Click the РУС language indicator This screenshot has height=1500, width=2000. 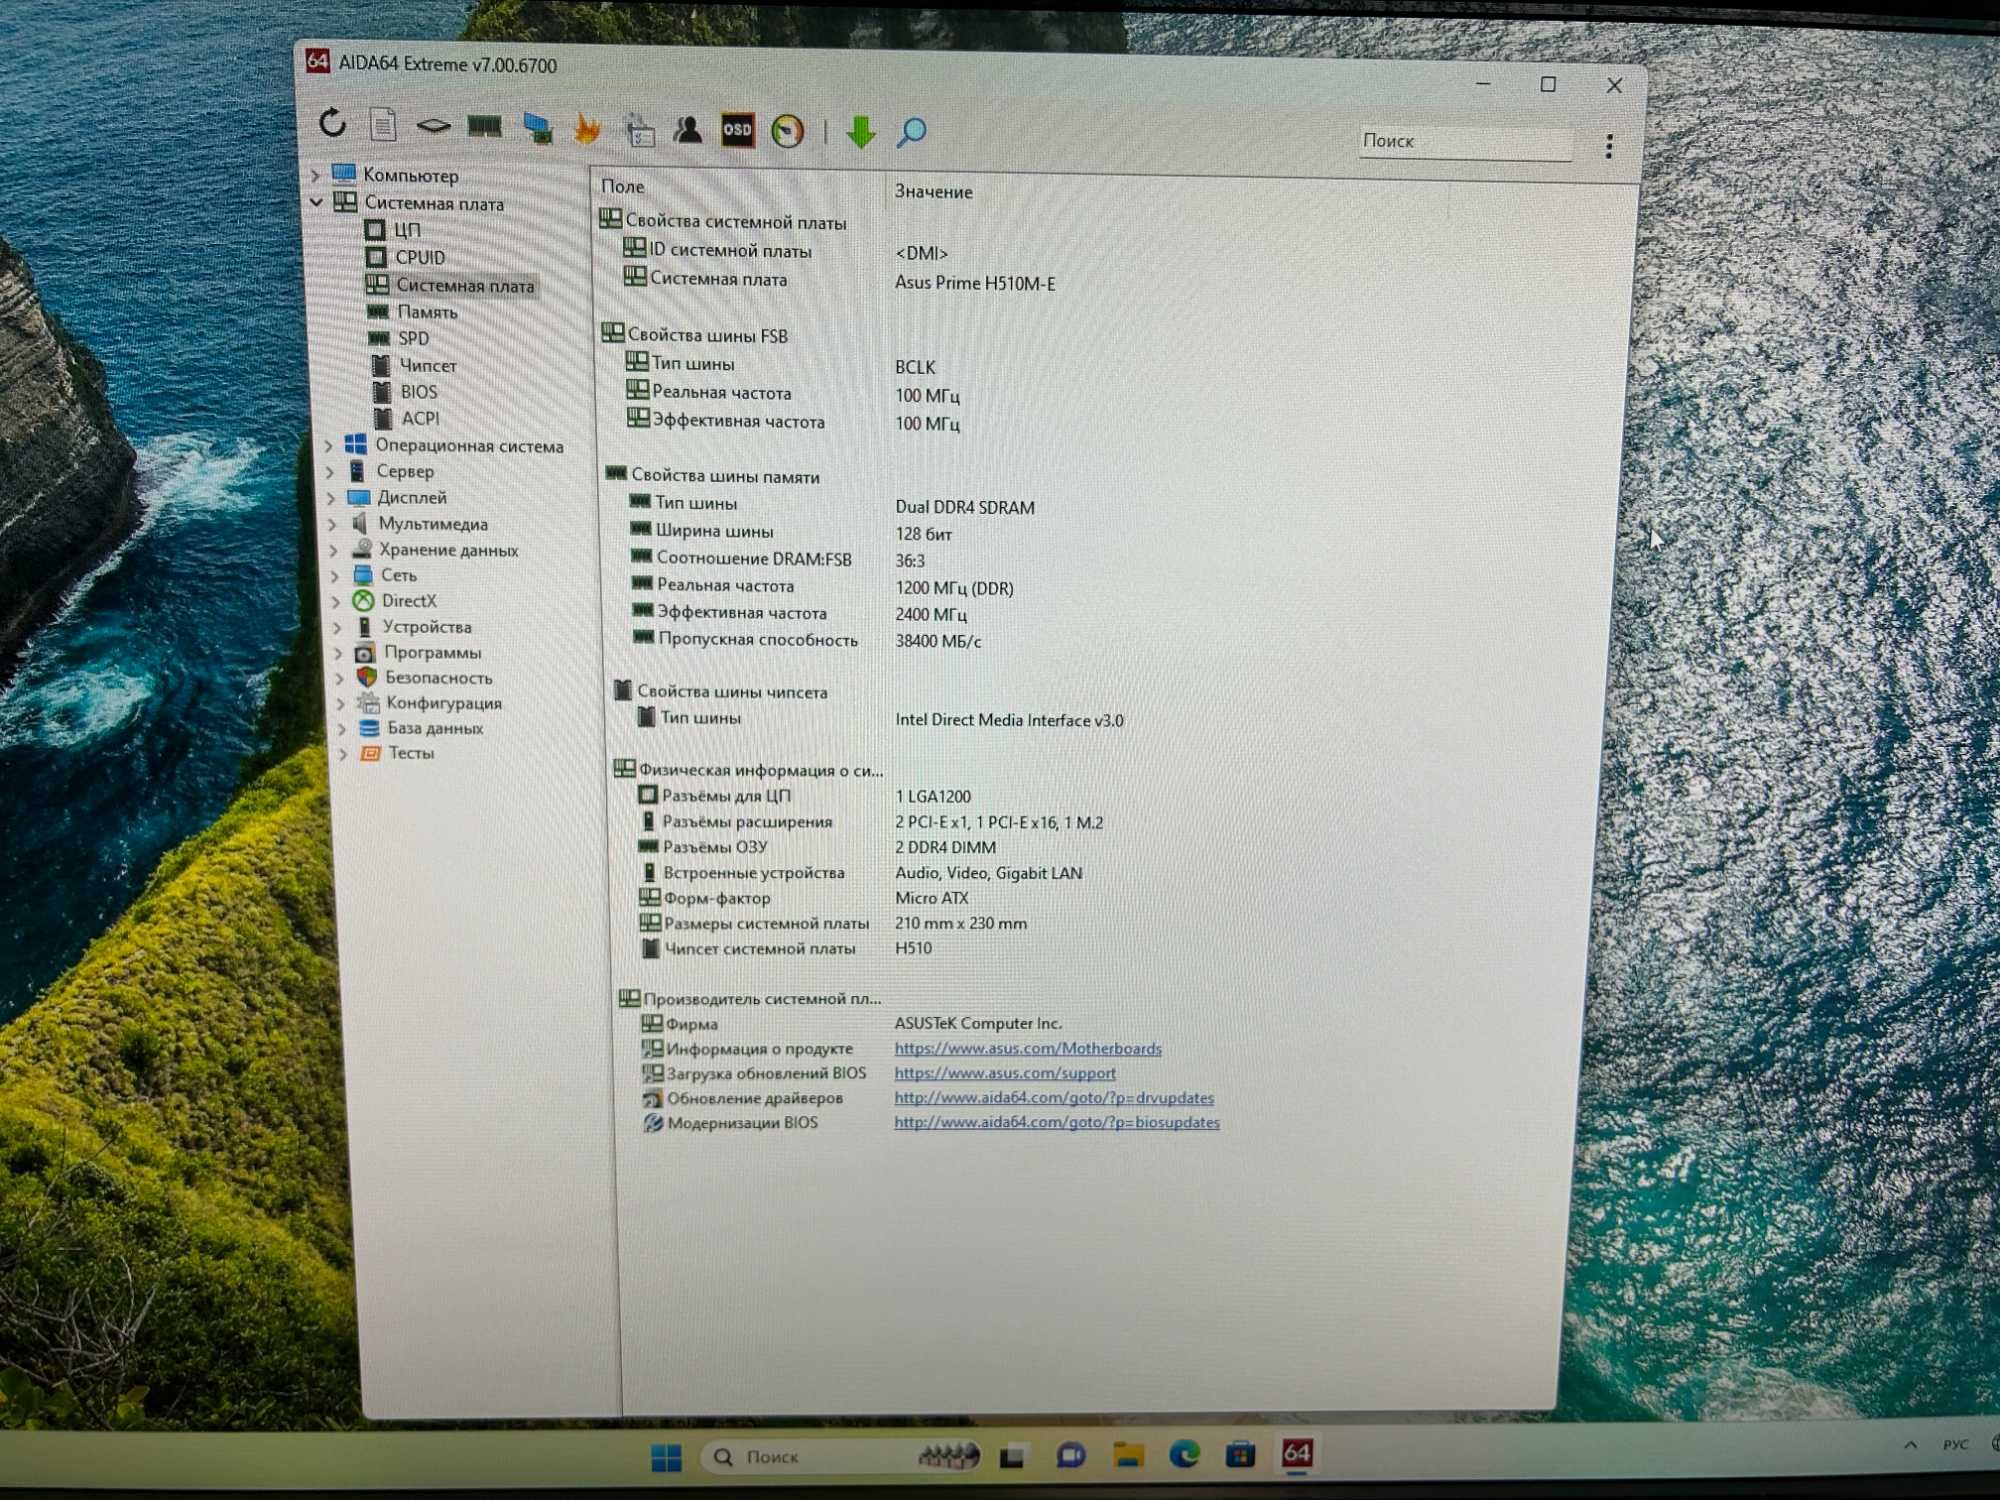(1955, 1445)
